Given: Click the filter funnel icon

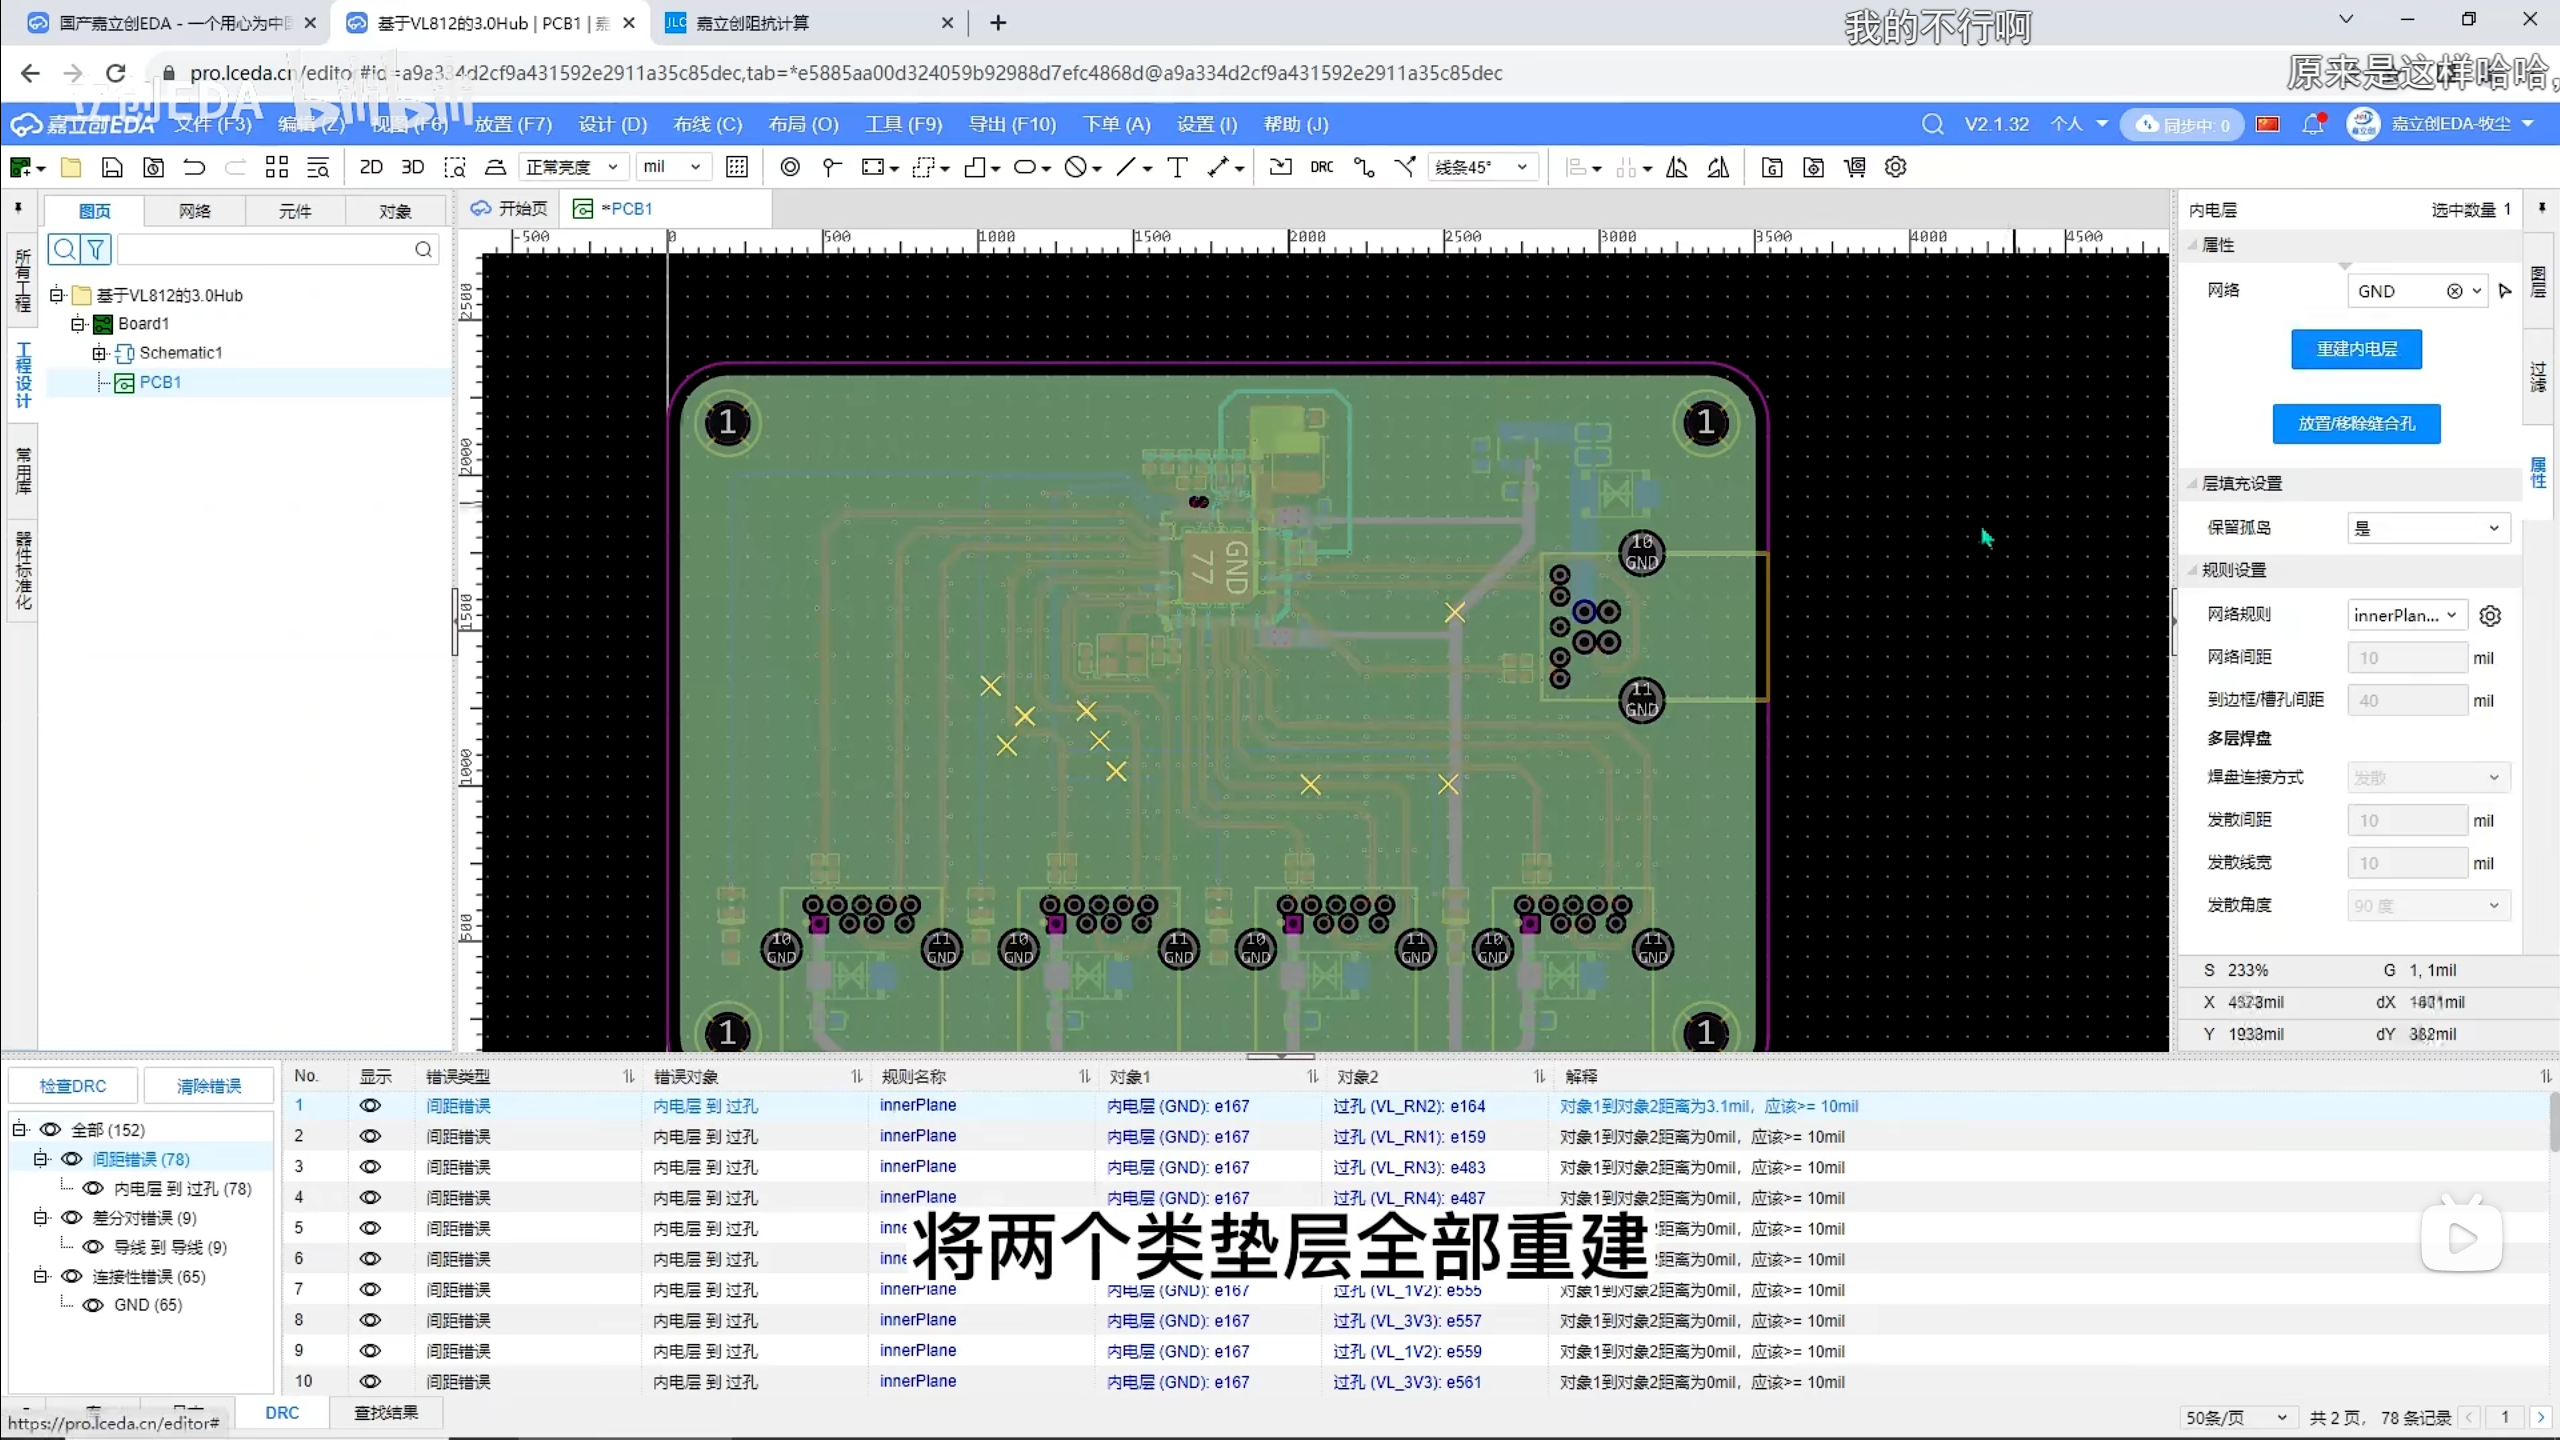Looking at the screenshot, I should [x=96, y=249].
